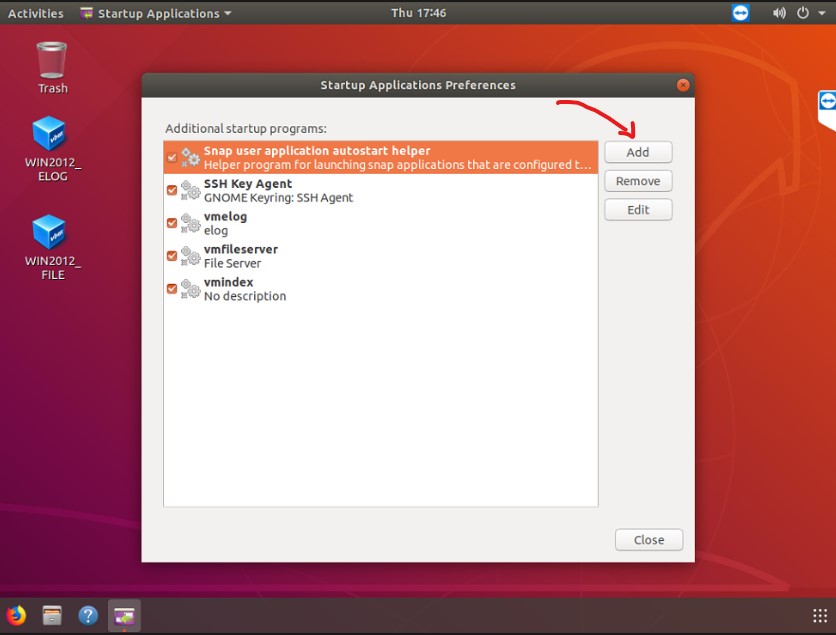Image resolution: width=836 pixels, height=635 pixels.
Task: Expand the system menu arrow by power icon
Action: tap(820, 13)
